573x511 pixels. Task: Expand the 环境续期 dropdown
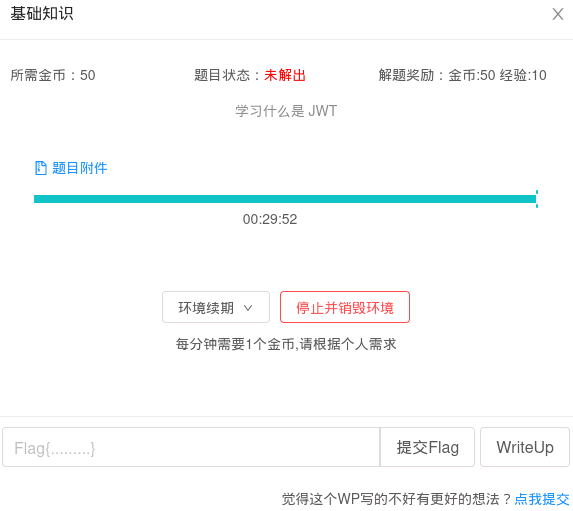(x=216, y=307)
